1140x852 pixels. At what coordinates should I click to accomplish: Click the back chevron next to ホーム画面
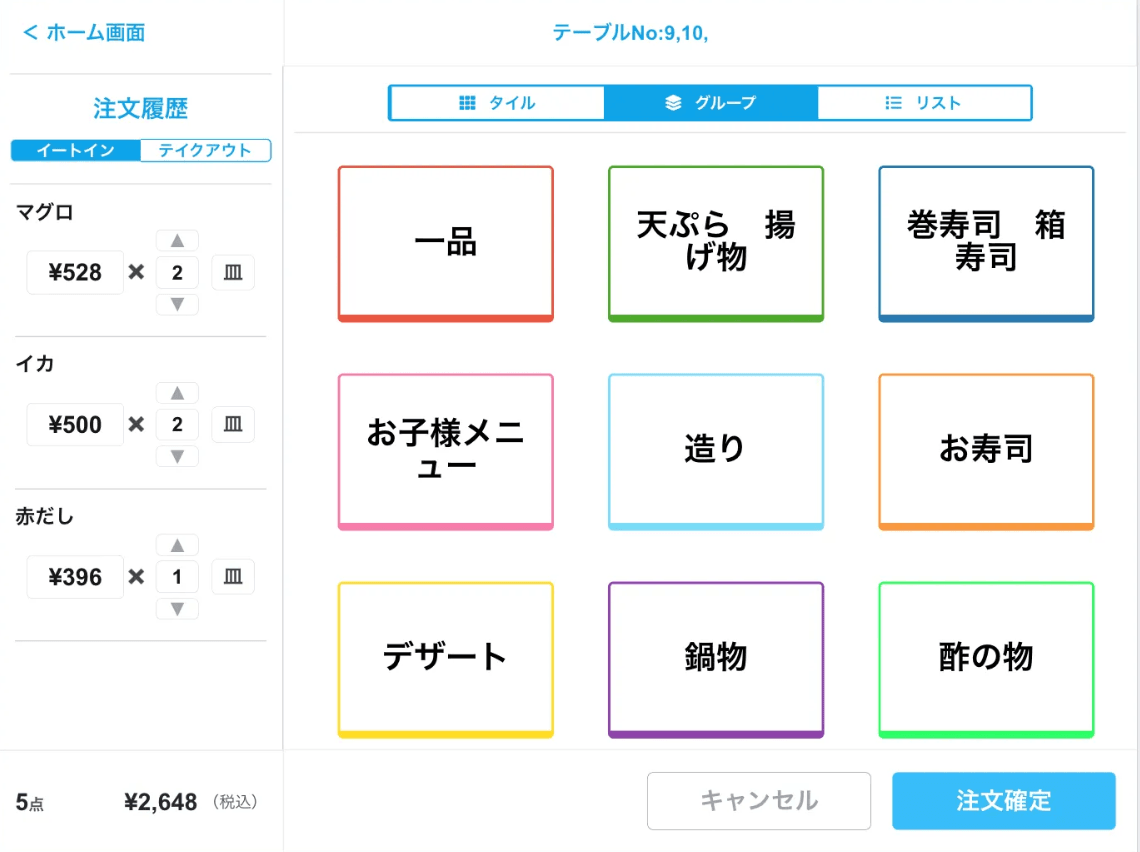(x=31, y=32)
